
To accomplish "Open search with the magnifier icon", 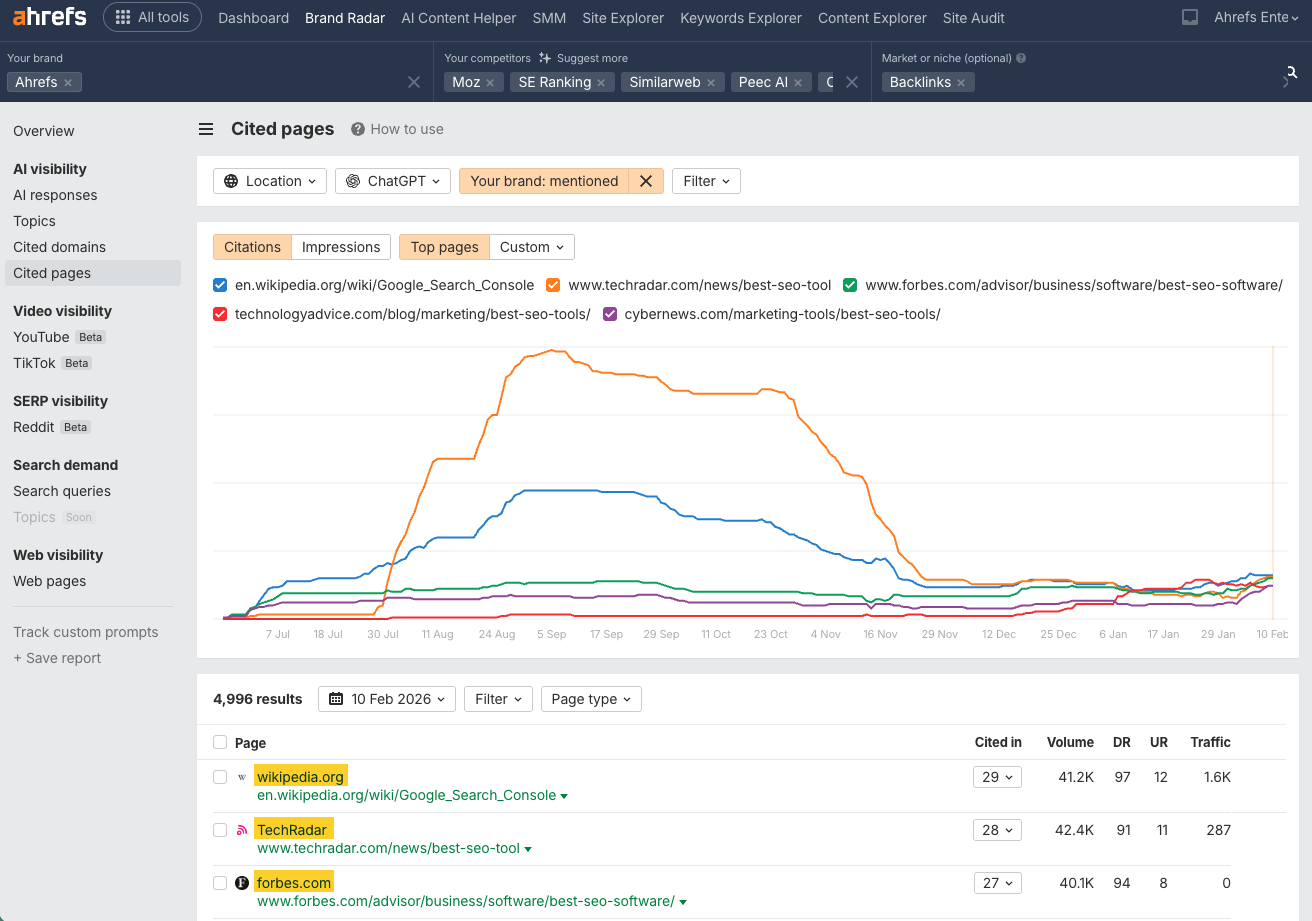I will coord(1291,72).
